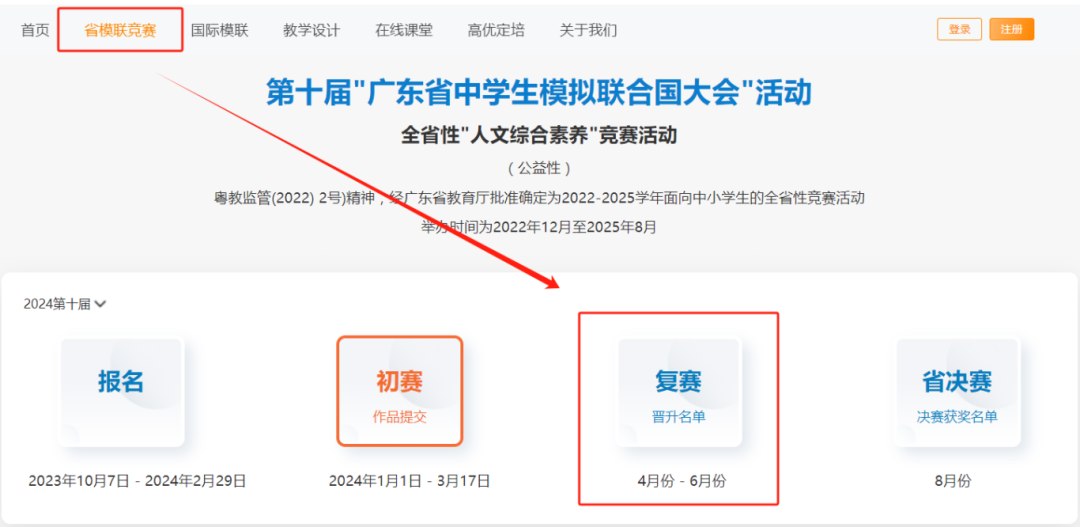Click the 作品提交 submission link
Screen dimensions: 1080x527
click(399, 416)
